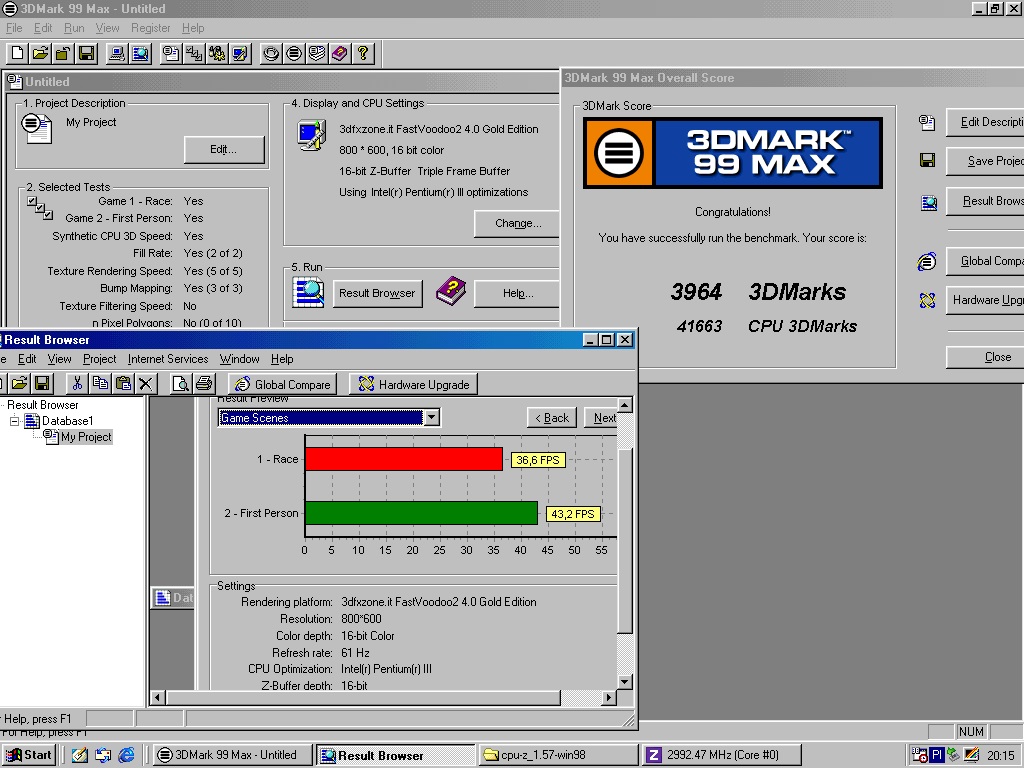1024x768 pixels.
Task: Click the vertical scrollbar down arrow in Result Browser
Action: point(624,682)
